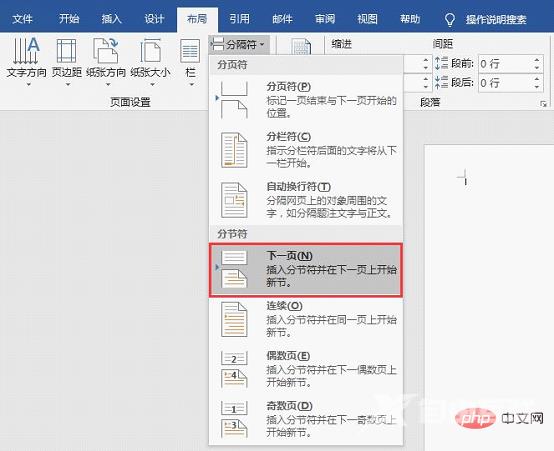Click the 页面设置 group label
The height and width of the screenshot is (451, 554).
pyautogui.click(x=130, y=102)
